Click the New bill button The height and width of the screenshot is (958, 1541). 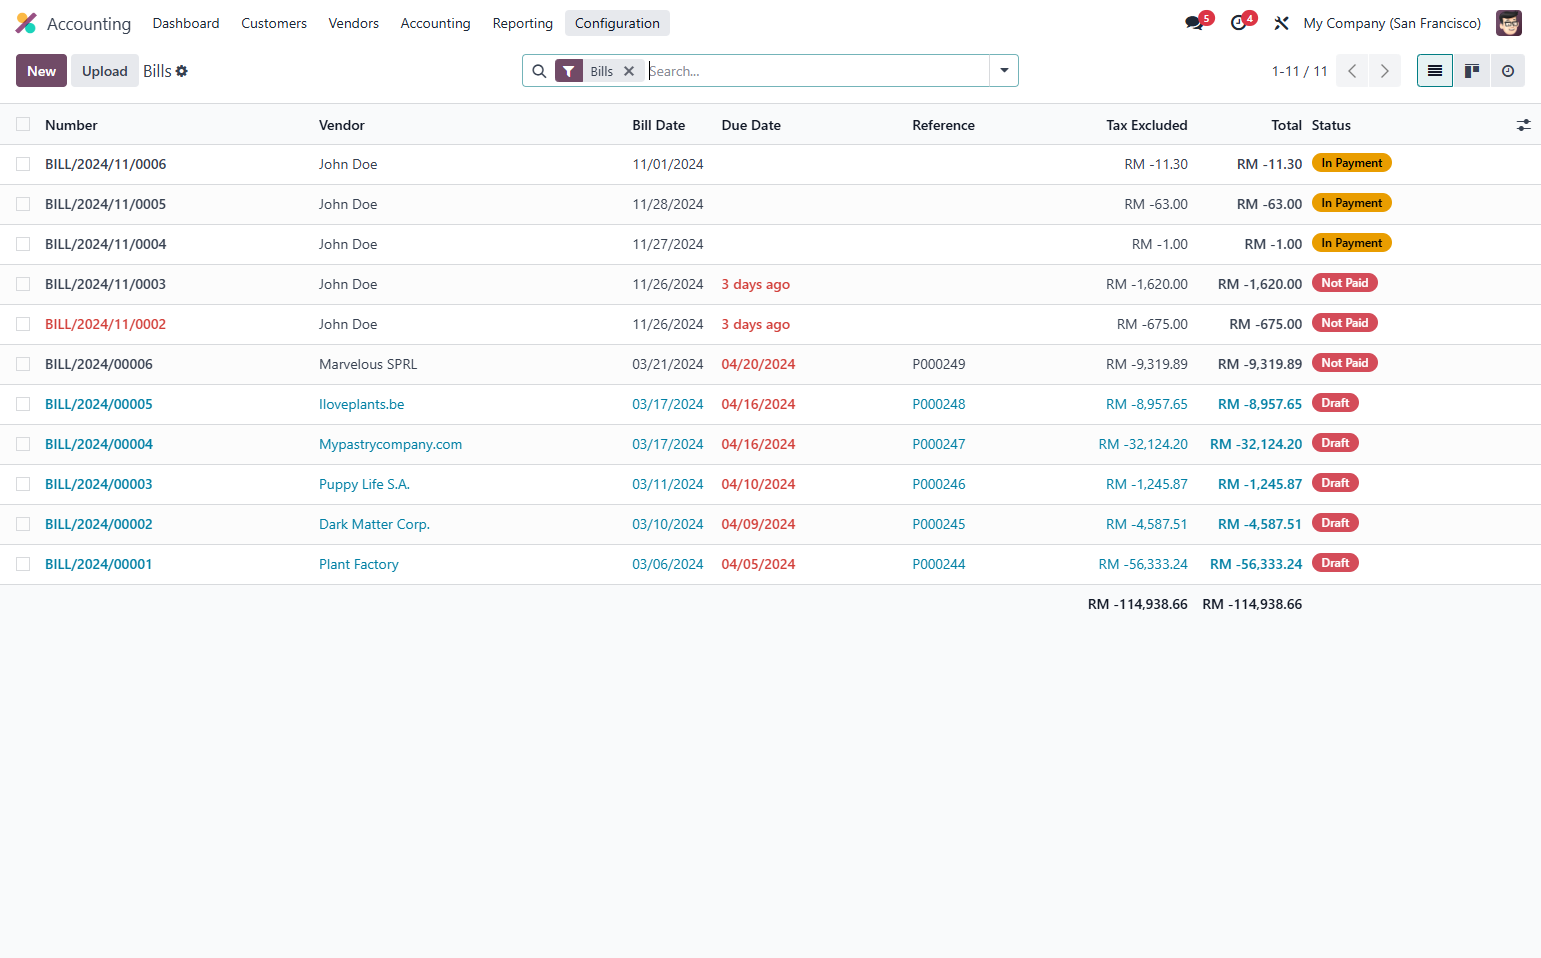[x=41, y=71]
